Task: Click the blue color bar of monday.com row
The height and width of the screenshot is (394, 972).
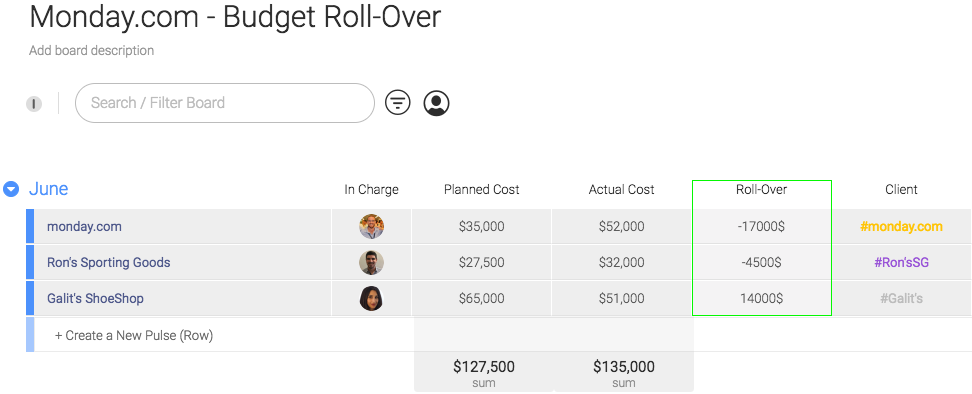Action: [x=30, y=227]
